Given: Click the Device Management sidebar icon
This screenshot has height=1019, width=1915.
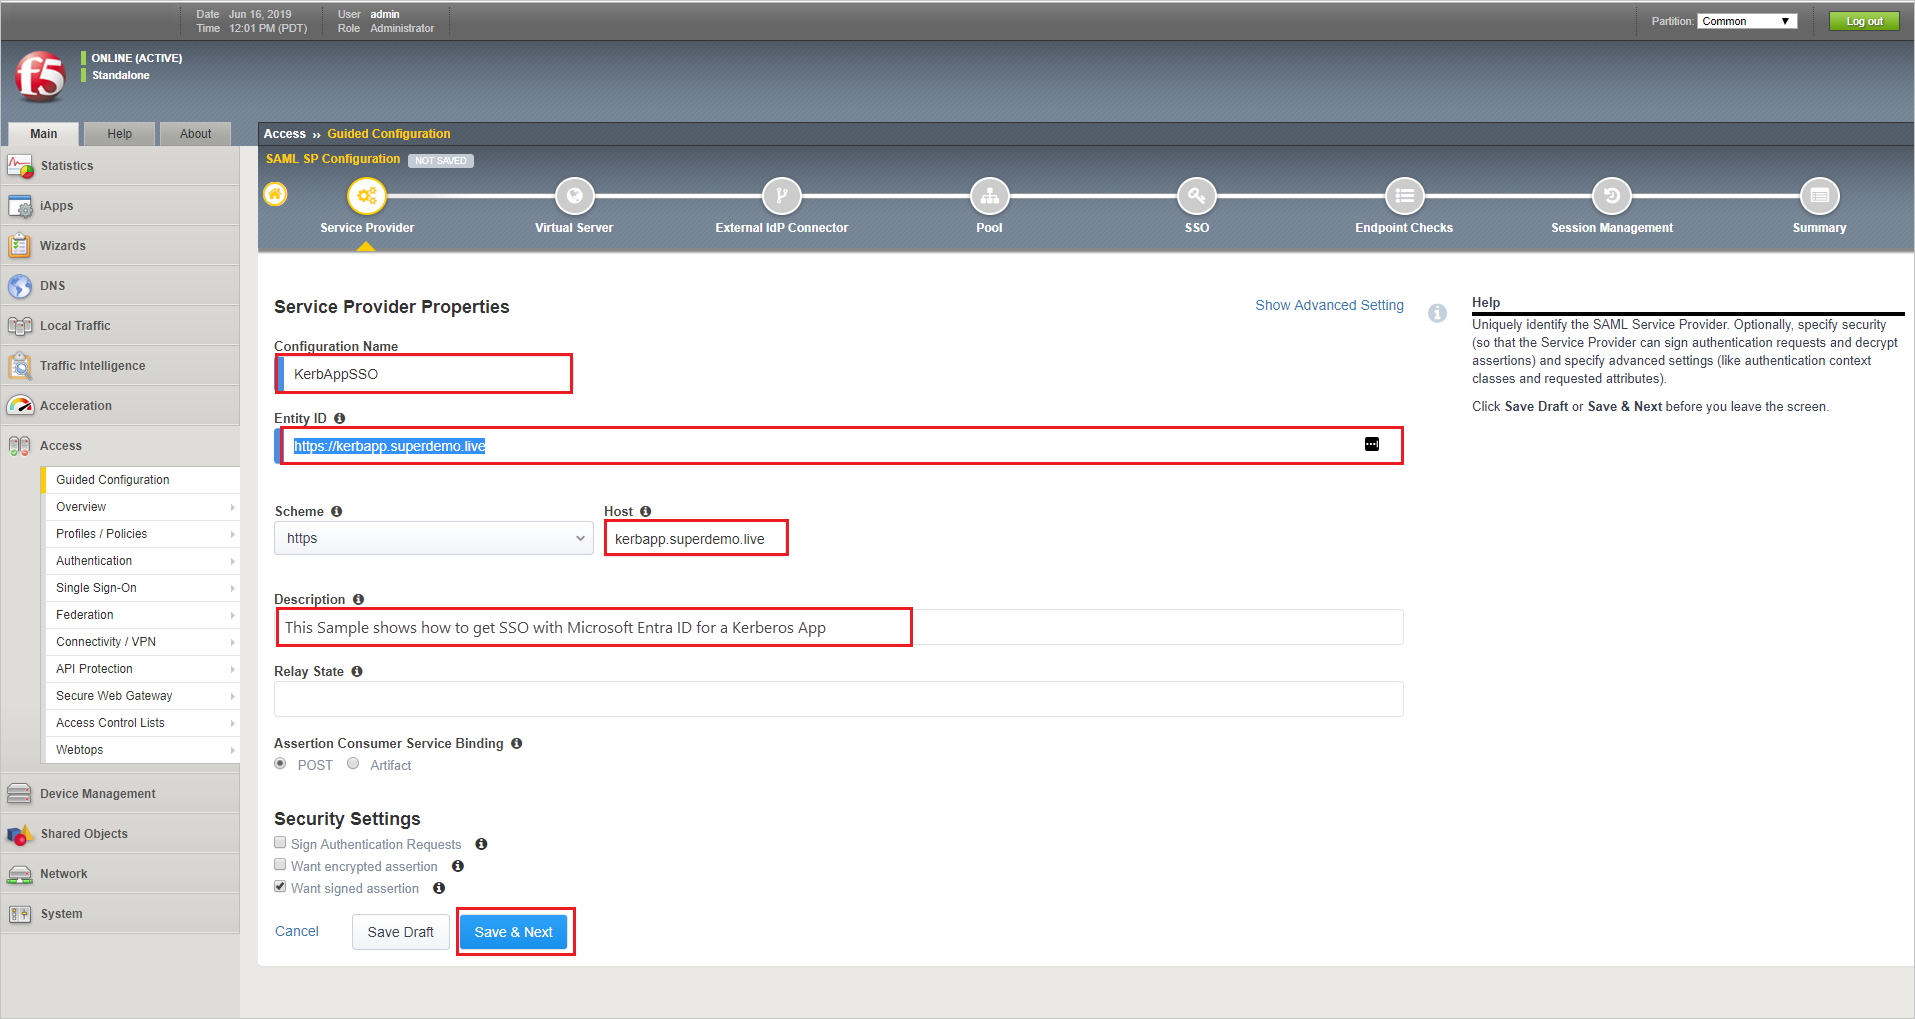Looking at the screenshot, I should tap(20, 794).
